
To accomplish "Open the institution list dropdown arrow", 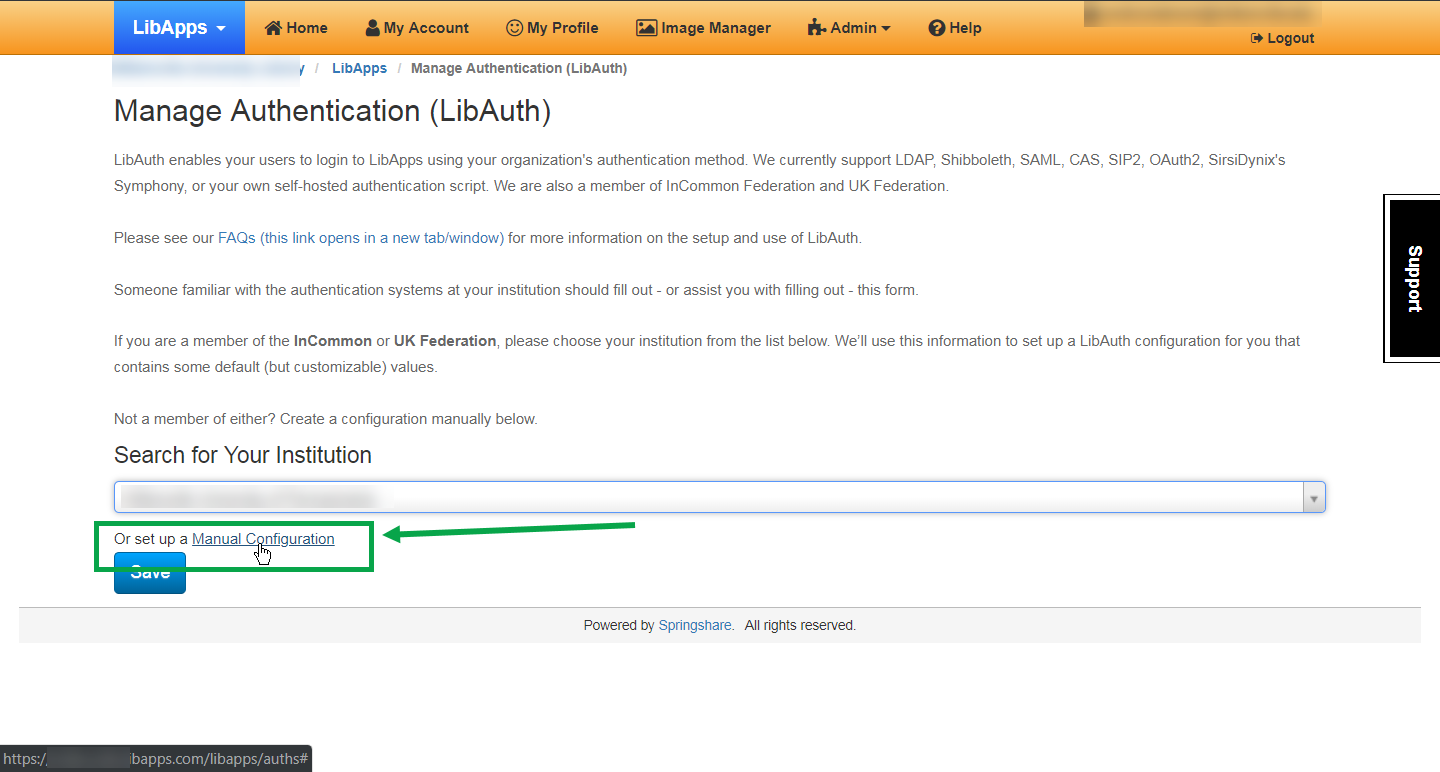I will point(1314,497).
